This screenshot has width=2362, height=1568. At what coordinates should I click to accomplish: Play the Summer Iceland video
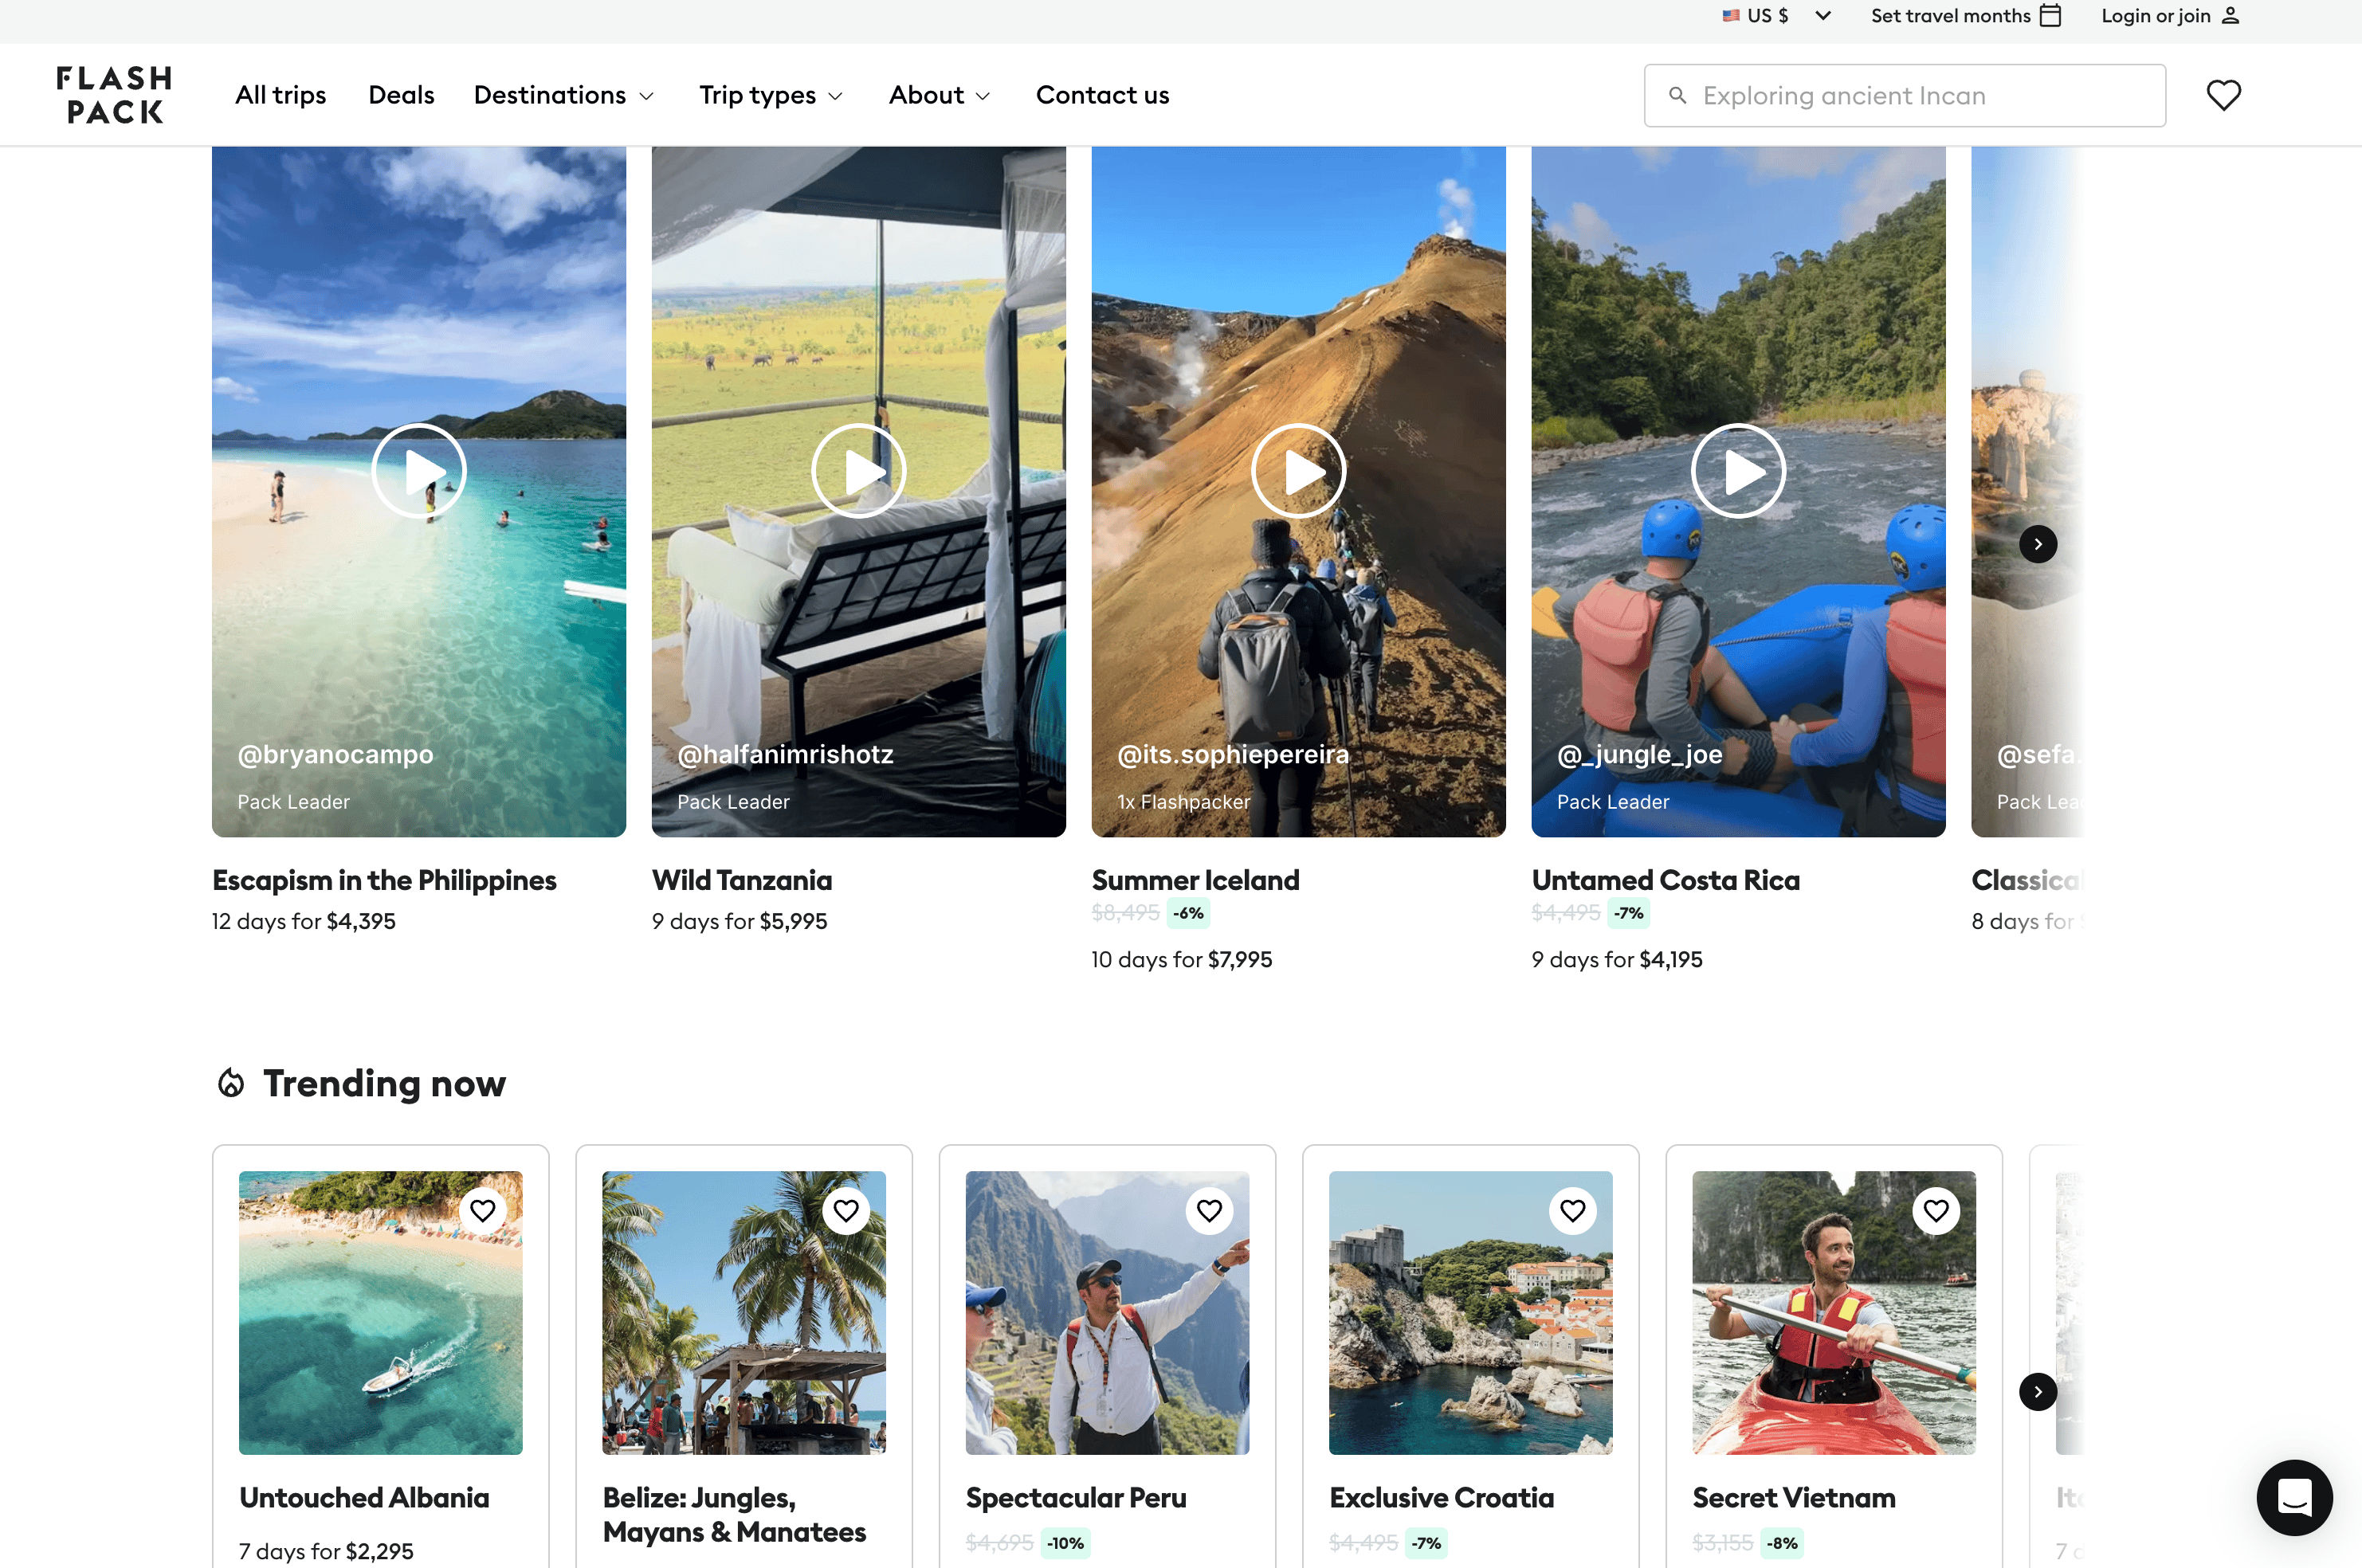[x=1298, y=471]
